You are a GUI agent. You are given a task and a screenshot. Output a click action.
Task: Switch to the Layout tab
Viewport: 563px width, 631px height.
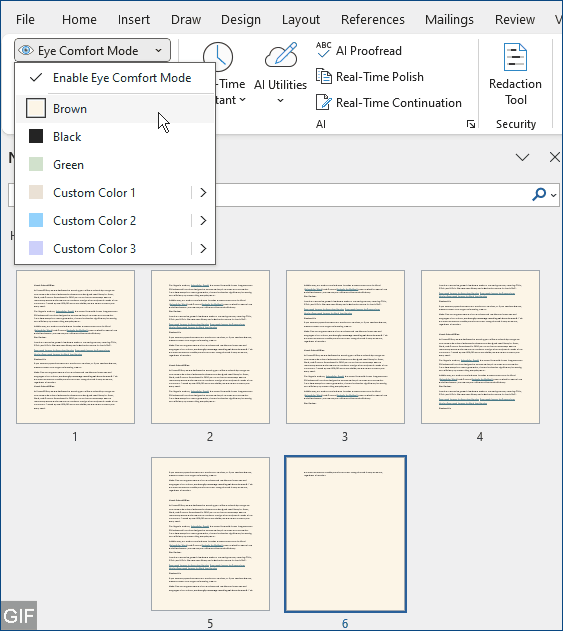(x=301, y=19)
